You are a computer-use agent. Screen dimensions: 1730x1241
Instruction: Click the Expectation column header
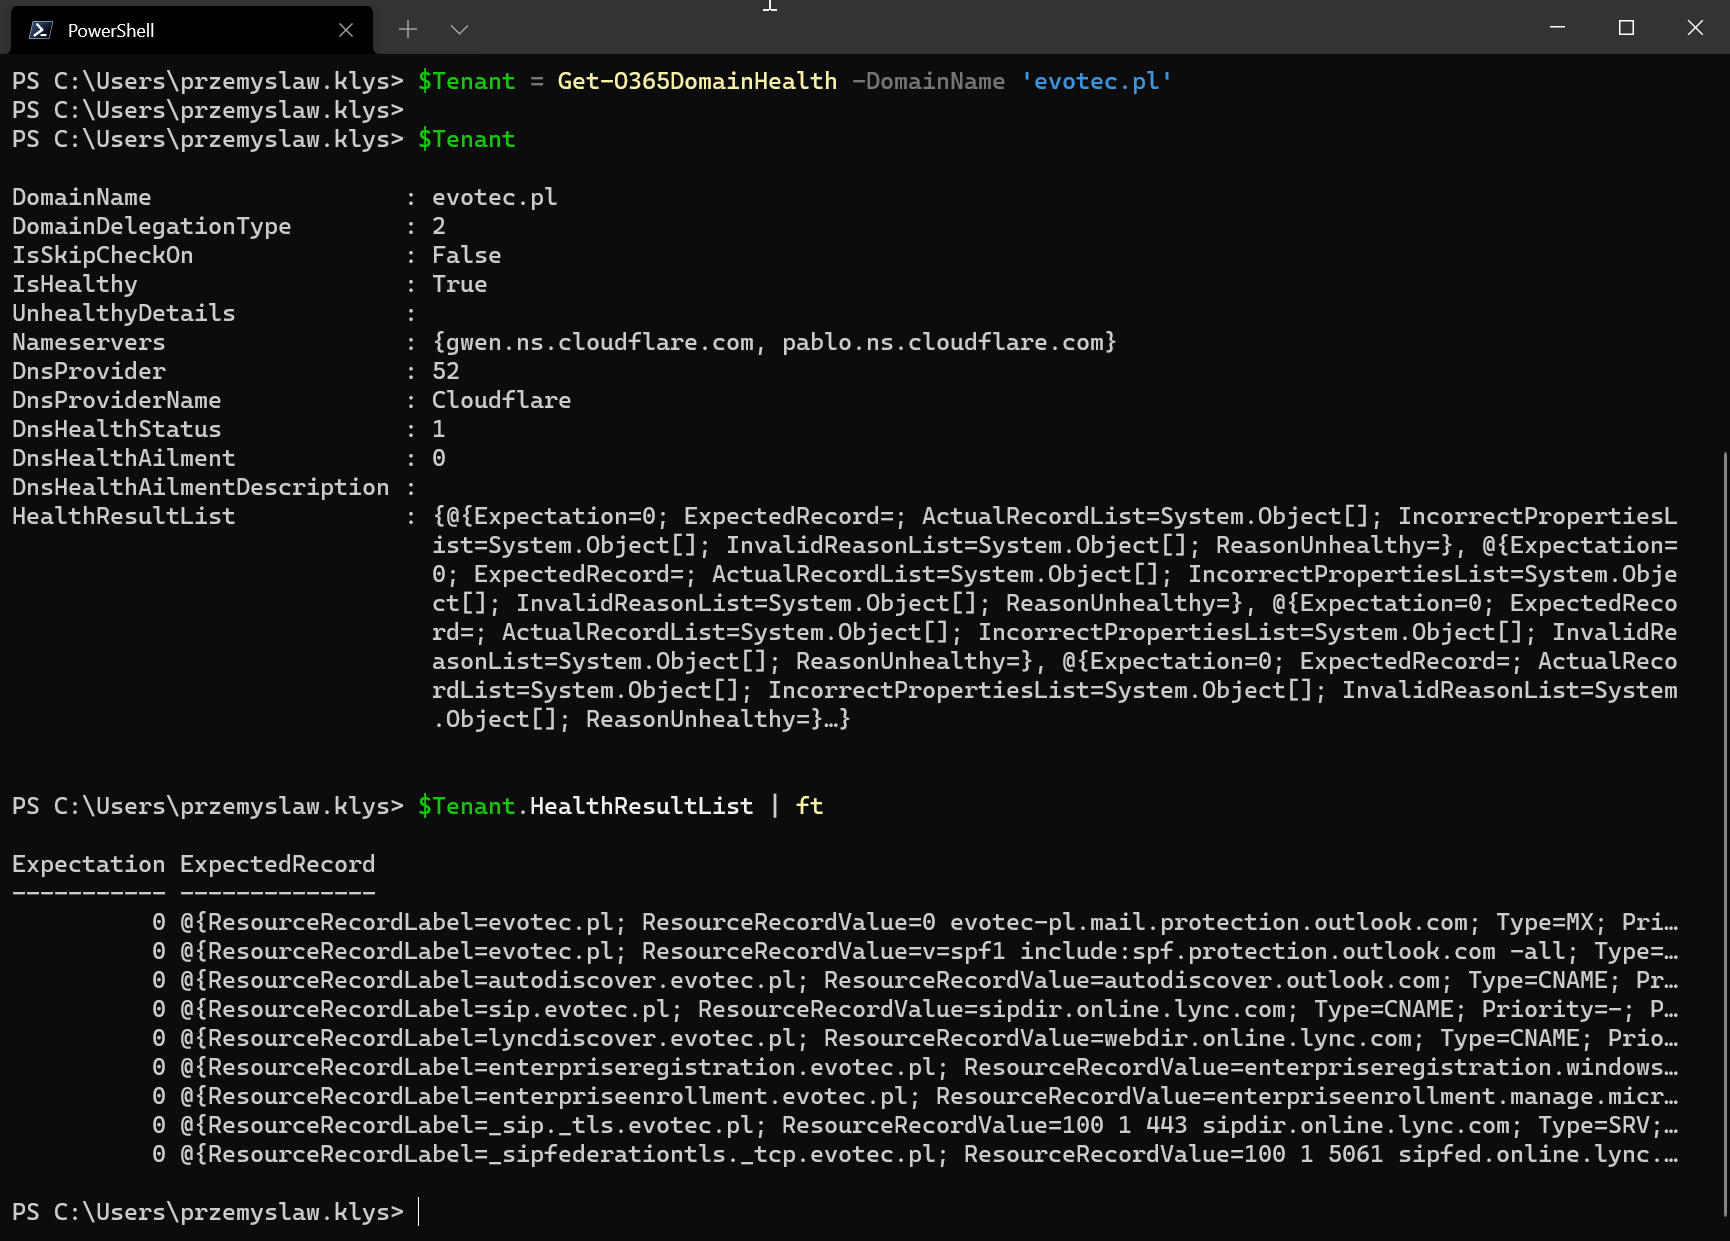[x=88, y=864]
